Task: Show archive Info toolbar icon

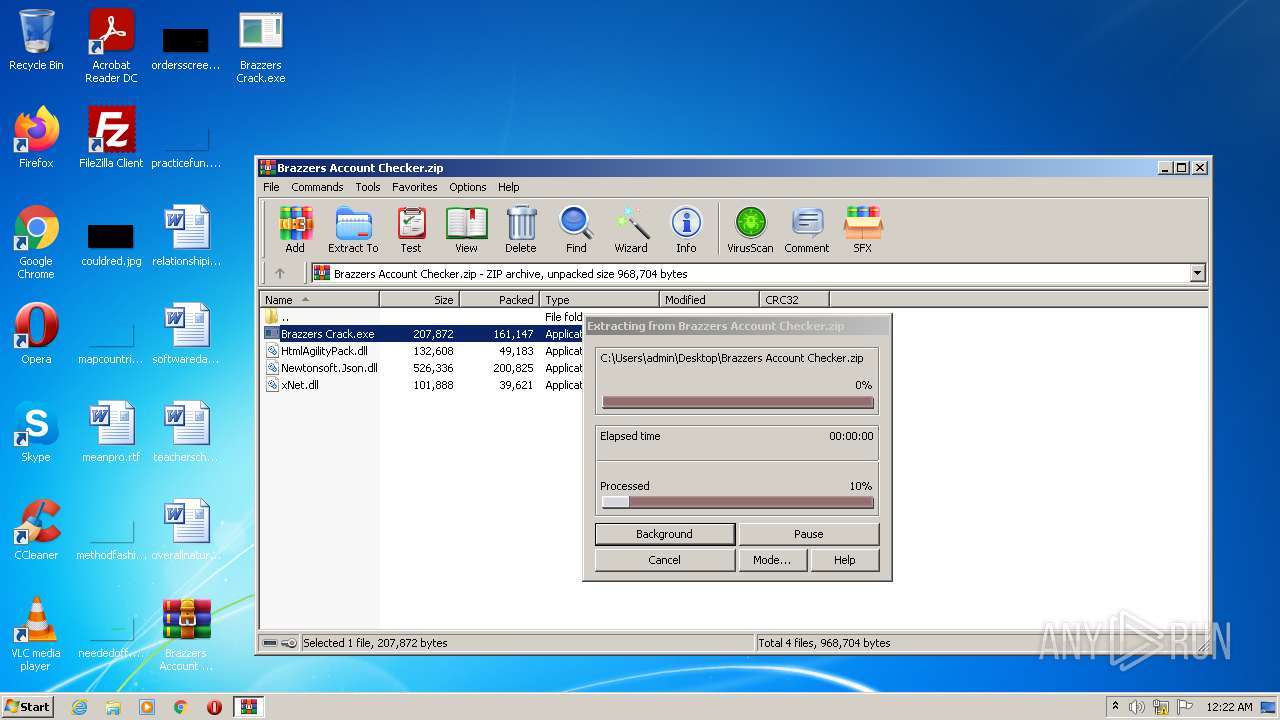Action: [686, 230]
